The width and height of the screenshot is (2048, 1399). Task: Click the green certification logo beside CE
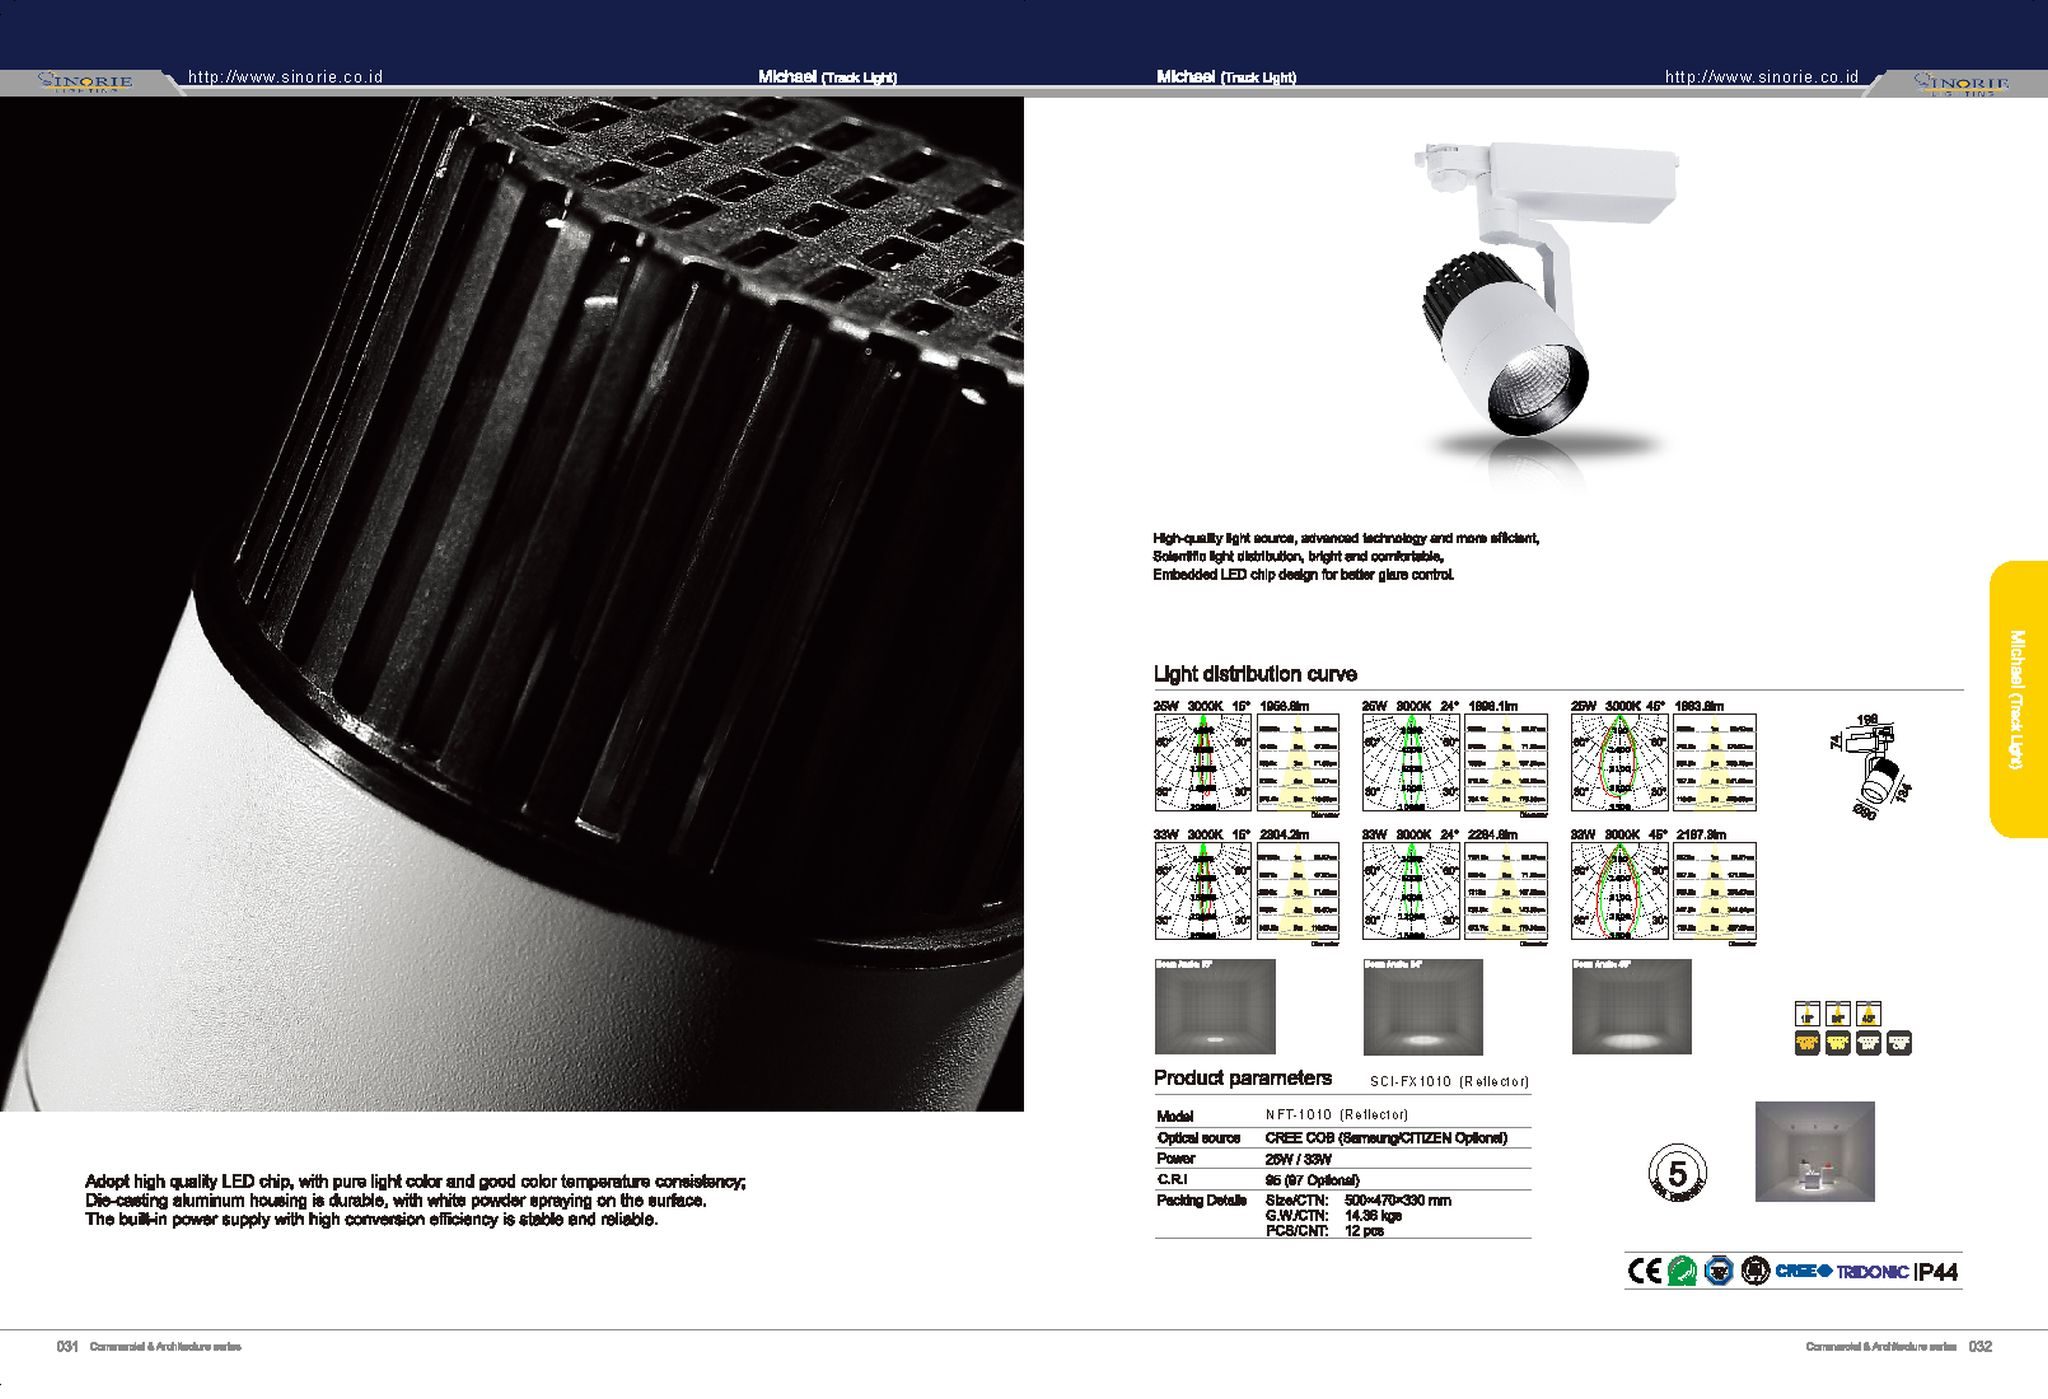1682,1271
